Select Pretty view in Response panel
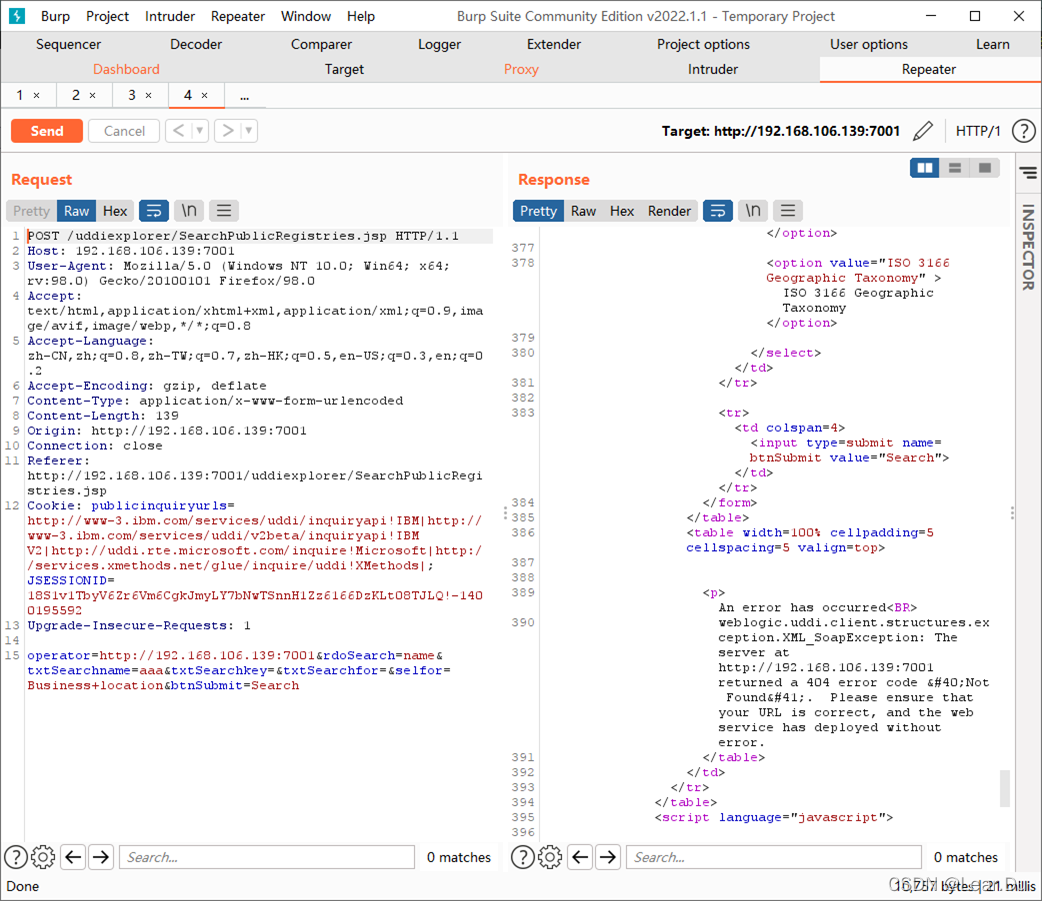 pyautogui.click(x=538, y=211)
